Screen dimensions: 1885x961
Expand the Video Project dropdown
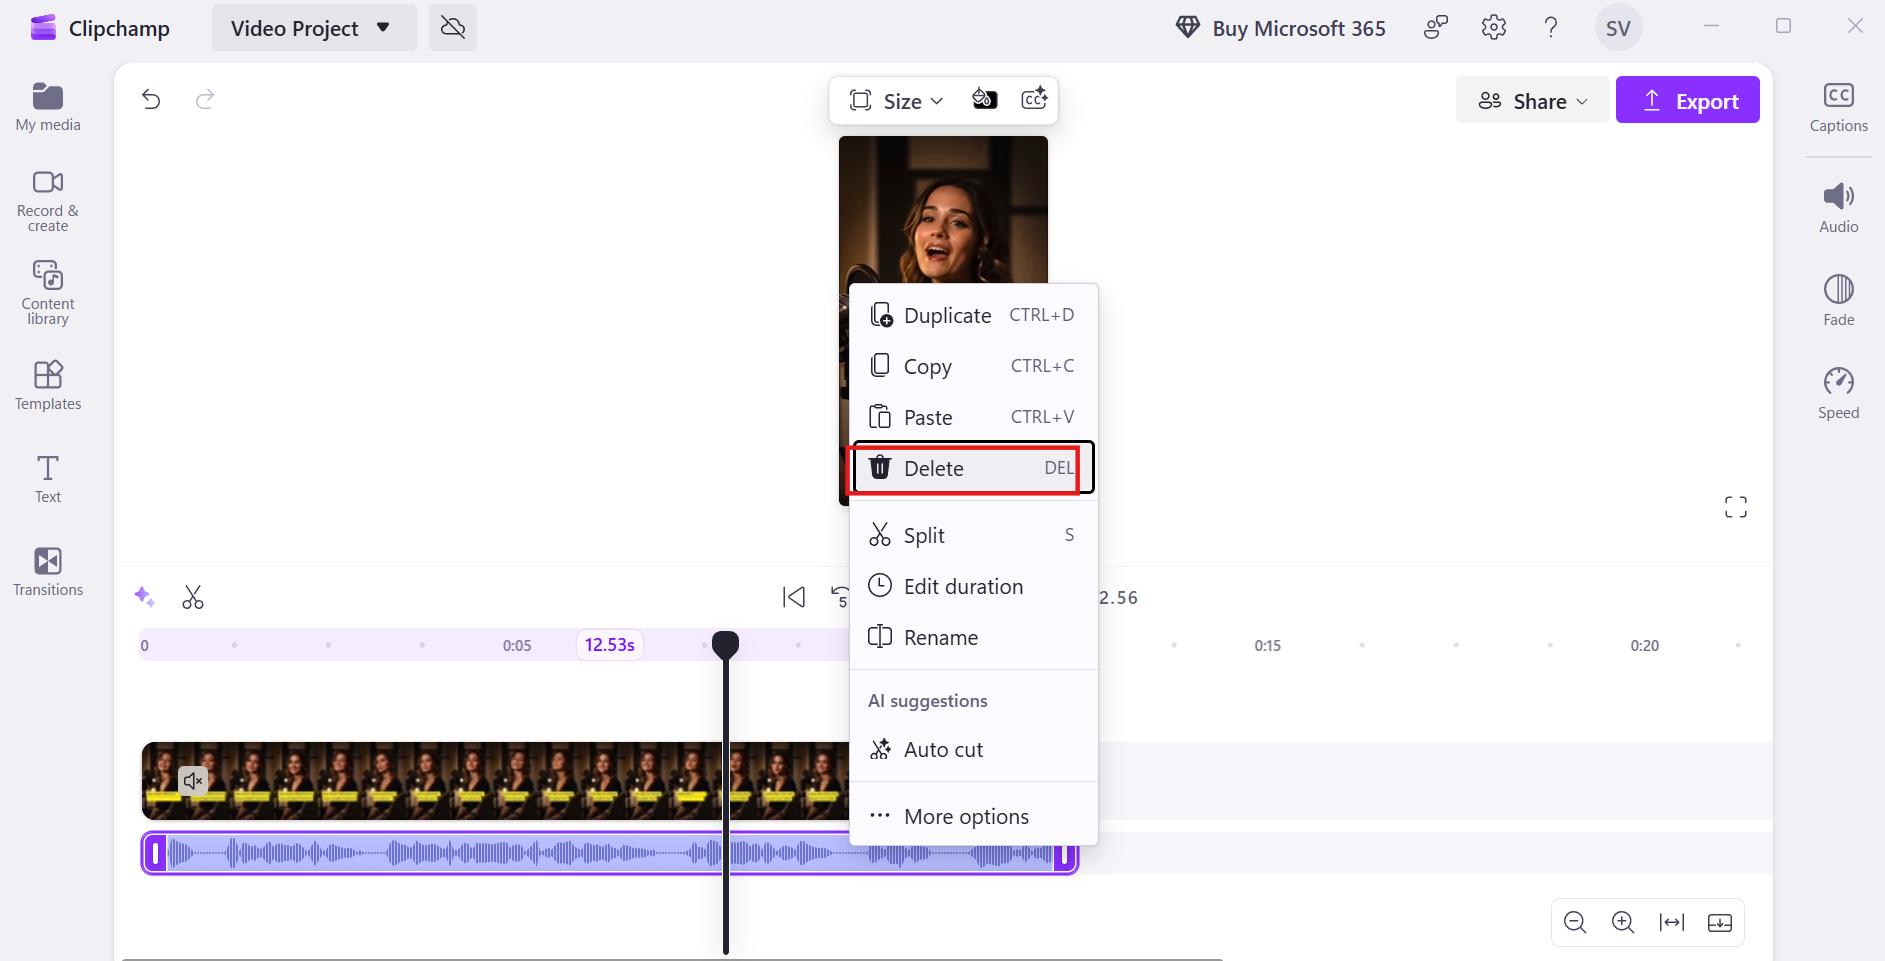tap(313, 28)
